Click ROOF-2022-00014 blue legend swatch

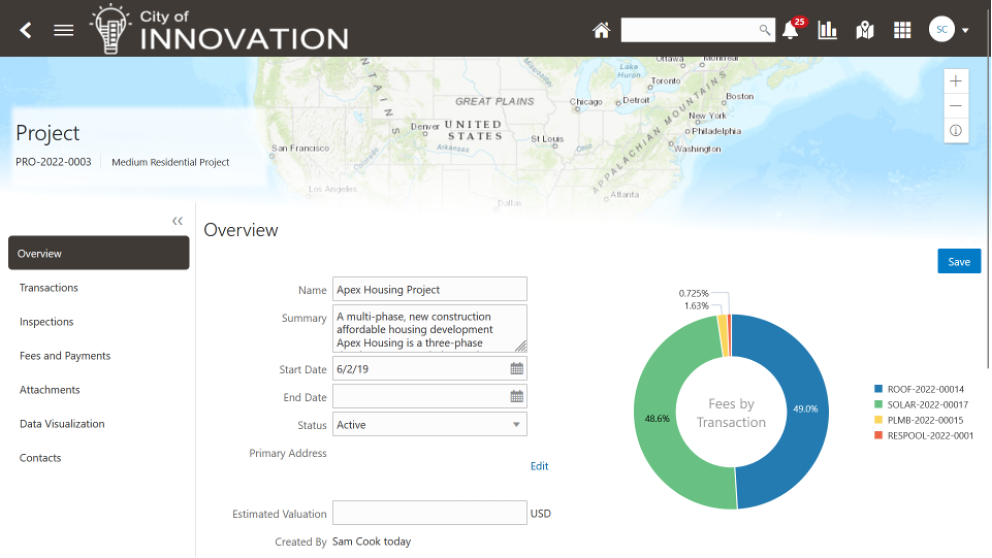click(878, 389)
